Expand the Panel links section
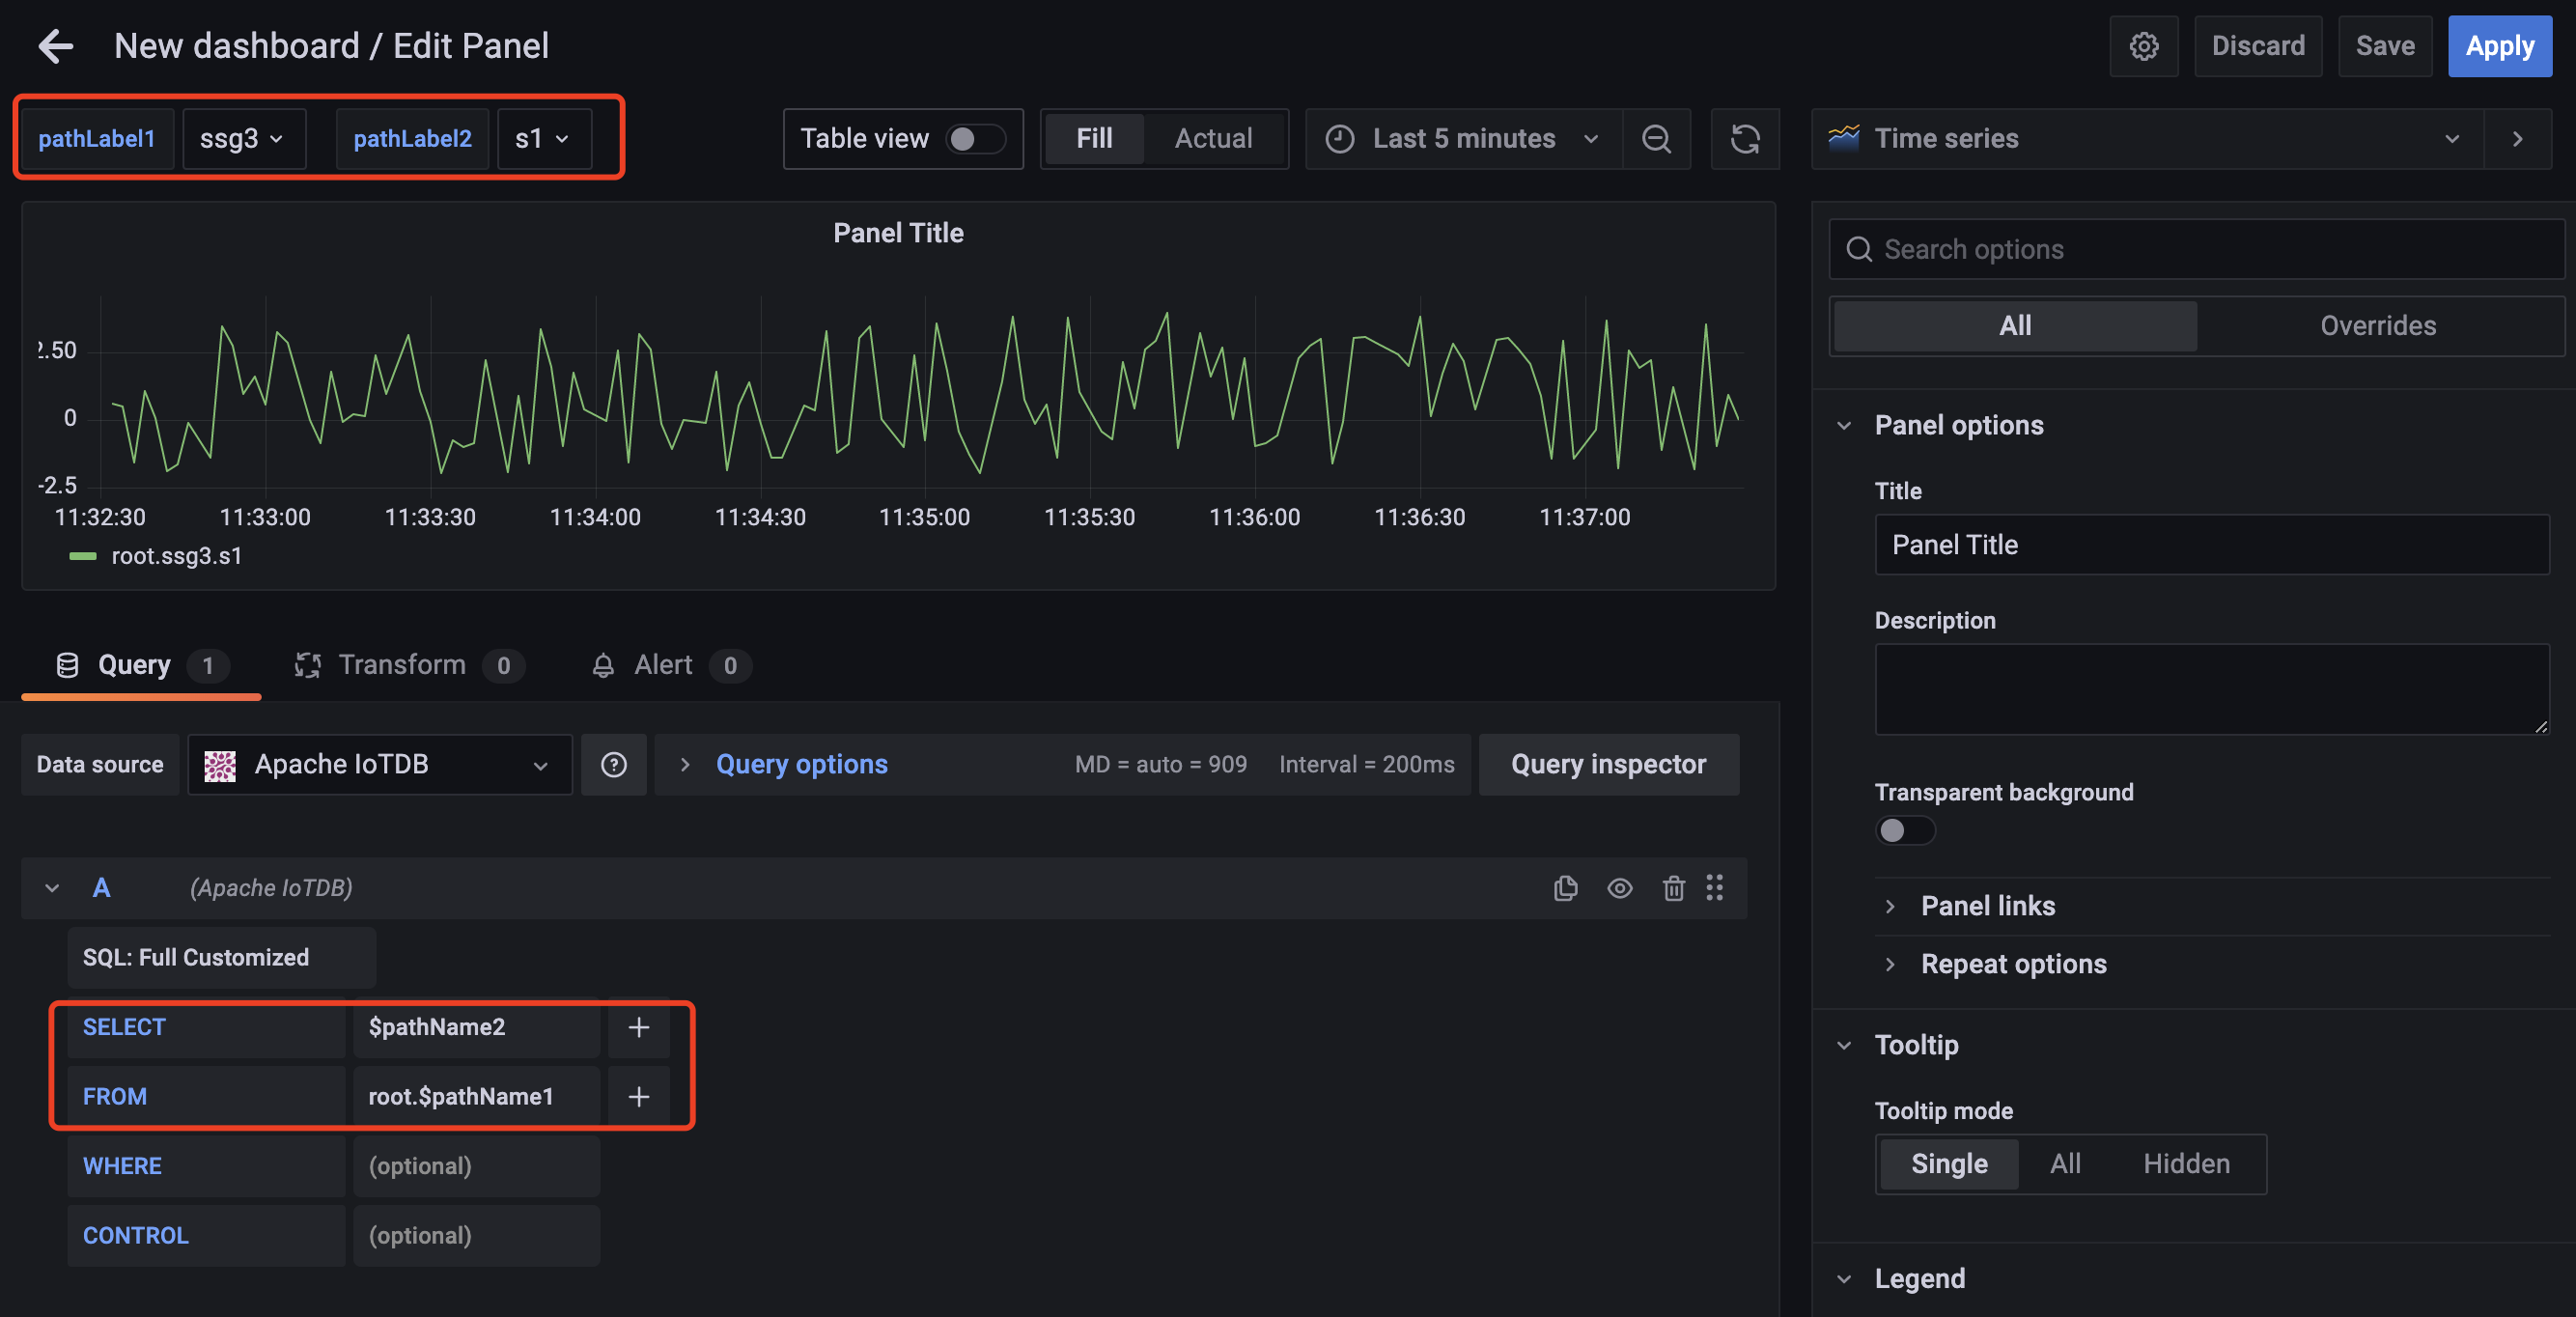Viewport: 2576px width, 1317px height. tap(1987, 906)
